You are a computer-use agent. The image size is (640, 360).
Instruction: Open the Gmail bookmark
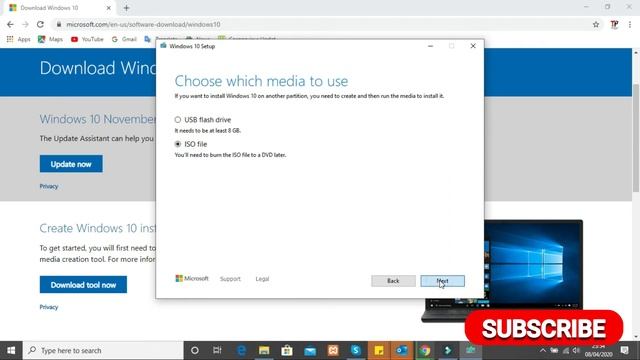(x=124, y=39)
